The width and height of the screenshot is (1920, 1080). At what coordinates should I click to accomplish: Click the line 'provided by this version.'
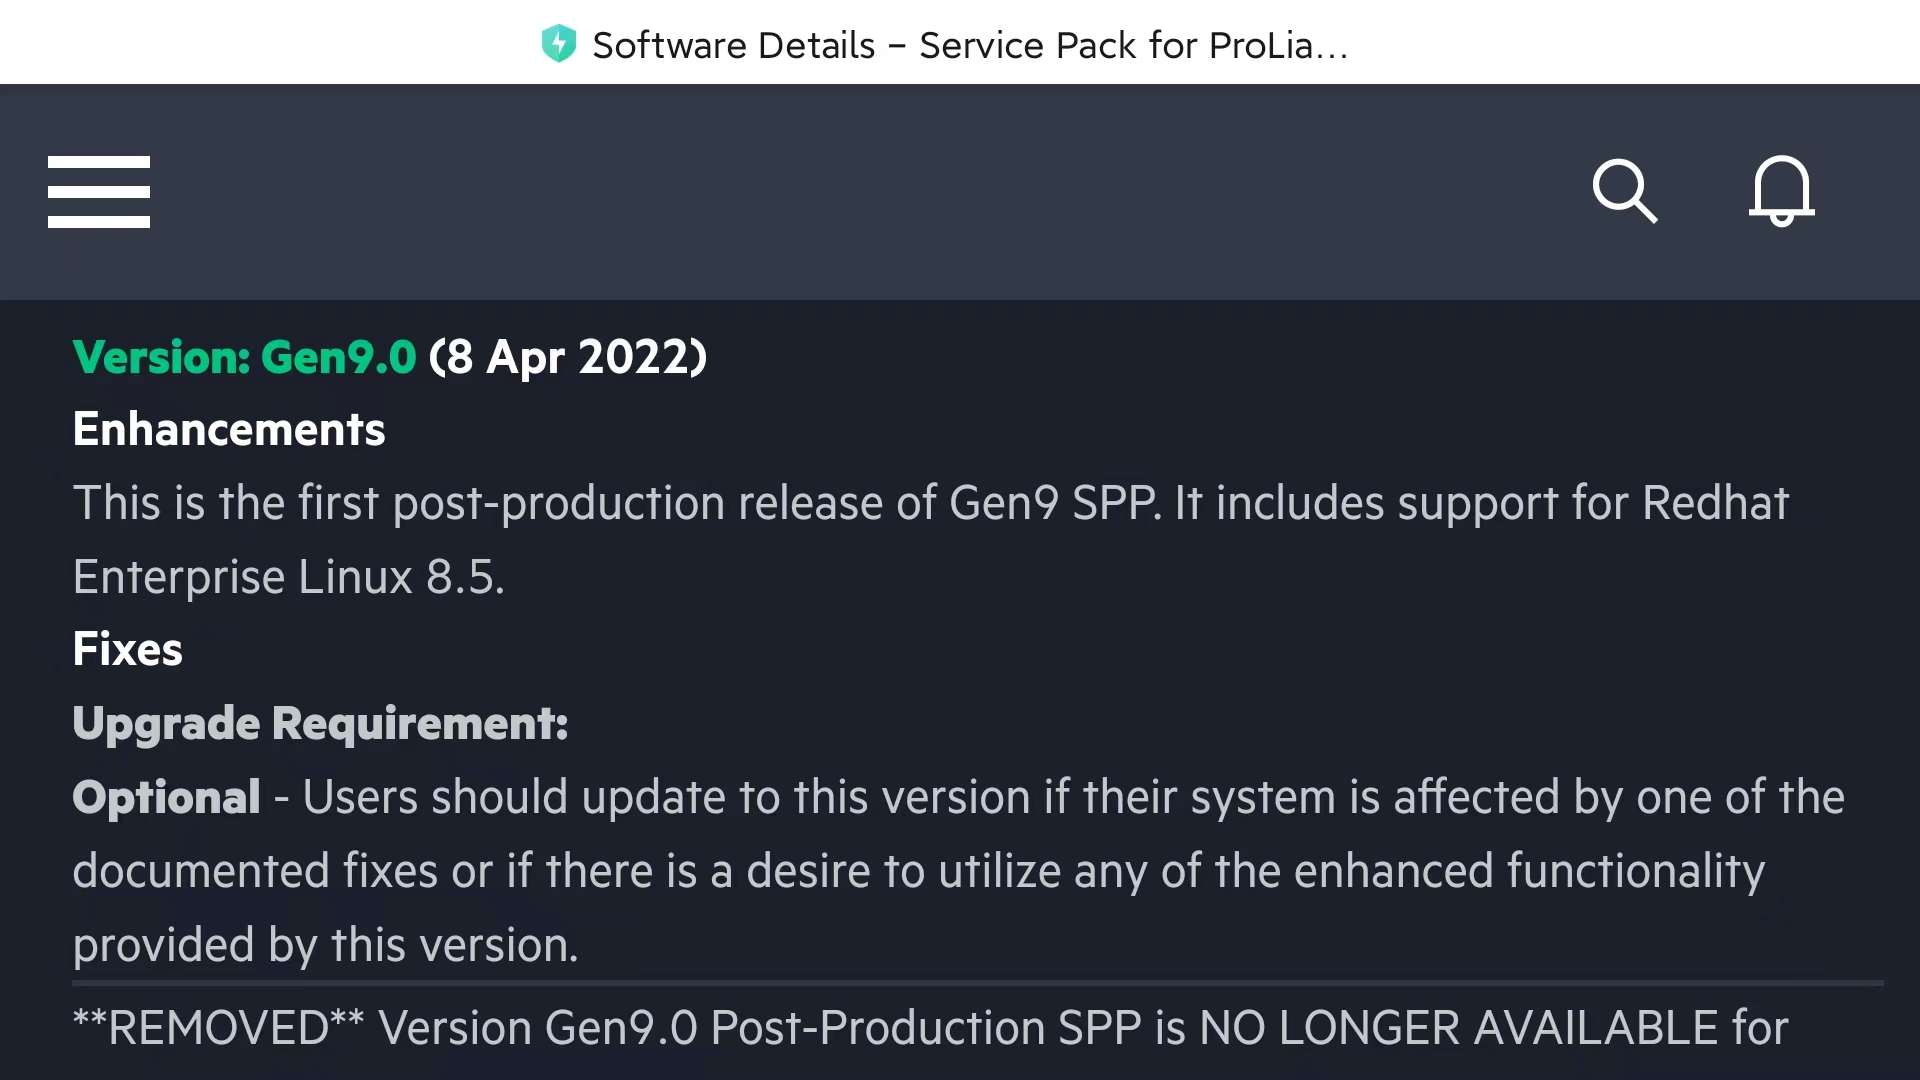coord(325,945)
